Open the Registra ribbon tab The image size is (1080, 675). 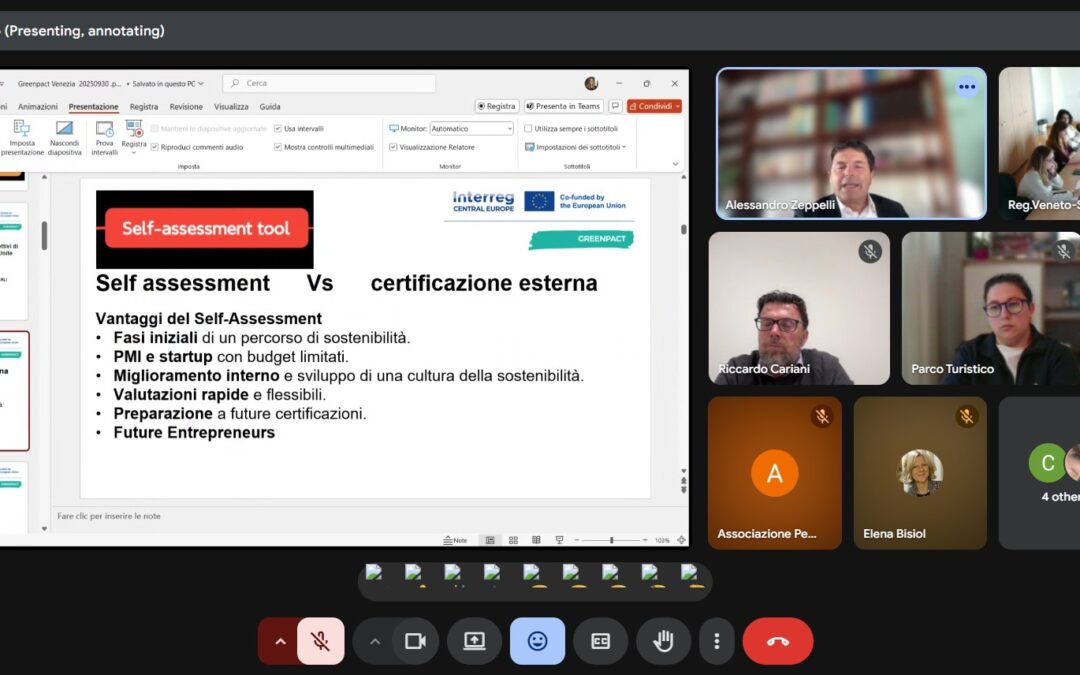click(143, 106)
